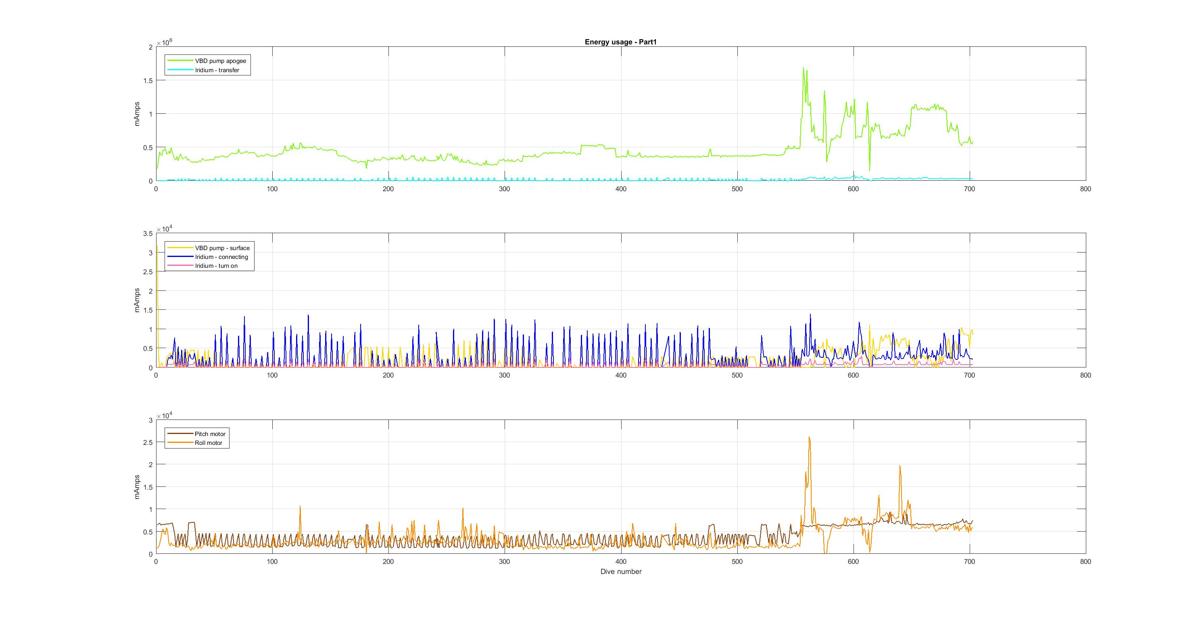Click x-tick '400' under the VBD pump apogee plot
Image resolution: width=1200 pixels, height=622 pixels.
pos(620,188)
